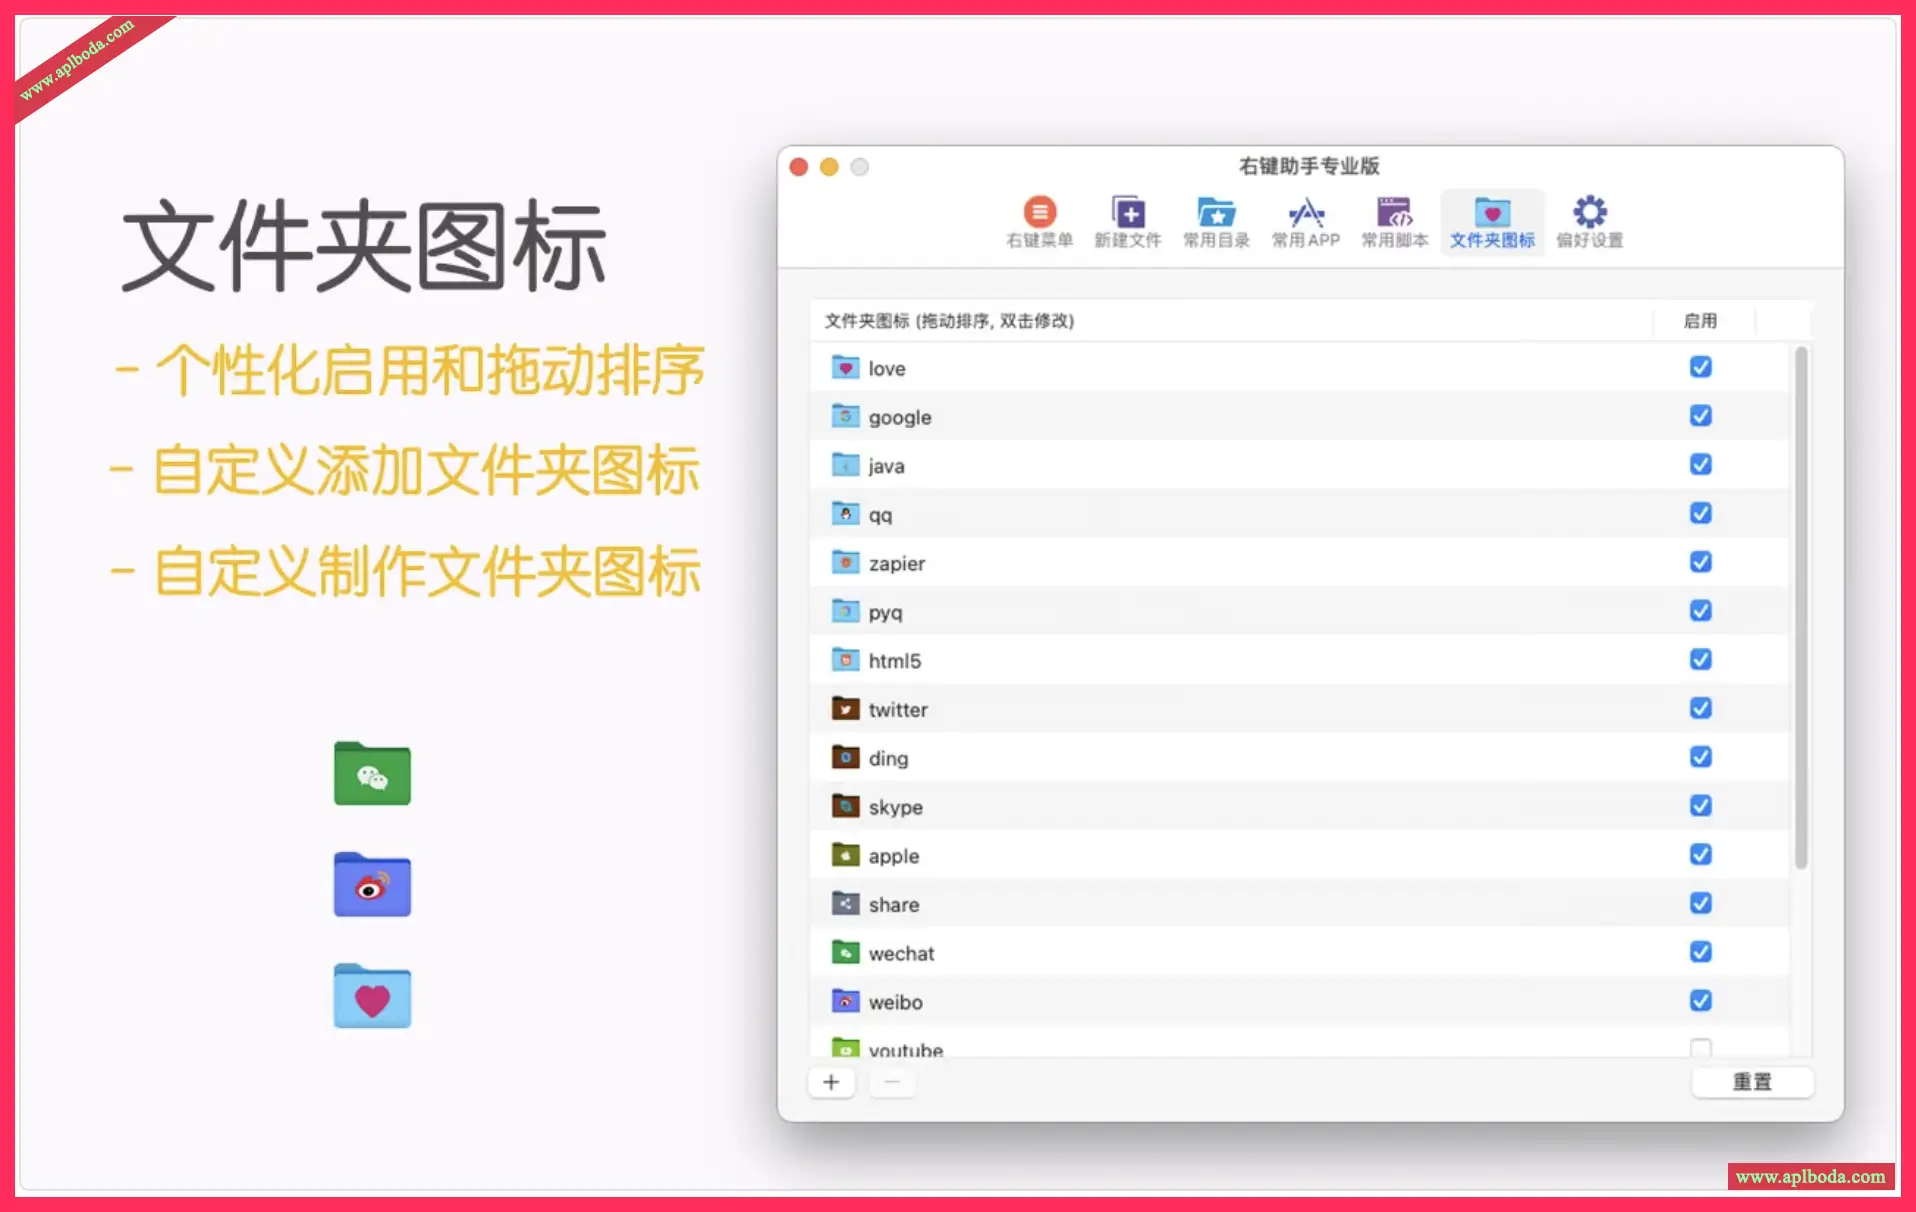Open 偏好设置 gear icon
Screen dimensions: 1916x1212
coord(1589,221)
